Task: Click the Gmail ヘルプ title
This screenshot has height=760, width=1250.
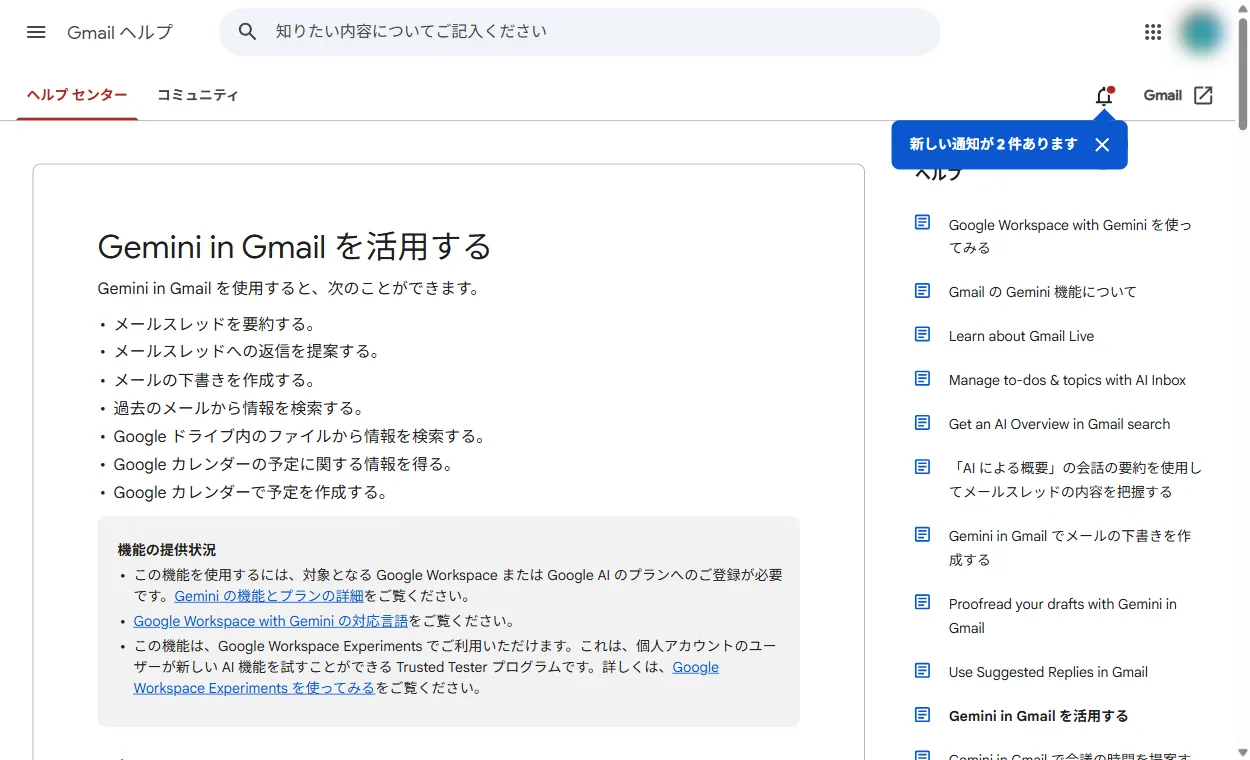Action: (120, 32)
